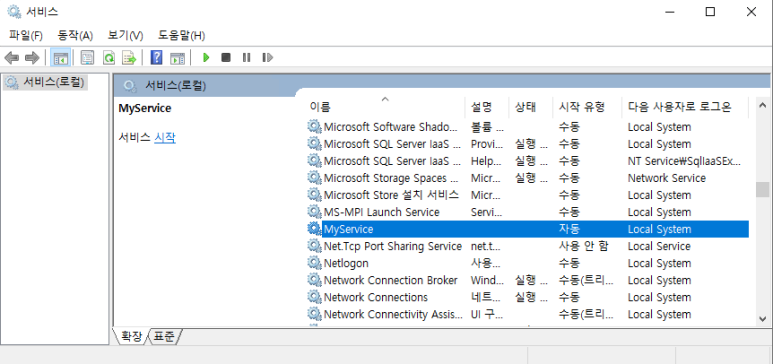Image resolution: width=773 pixels, height=364 pixels.
Task: Click gear icon of Microsoft Software Shadow row
Action: 314,127
